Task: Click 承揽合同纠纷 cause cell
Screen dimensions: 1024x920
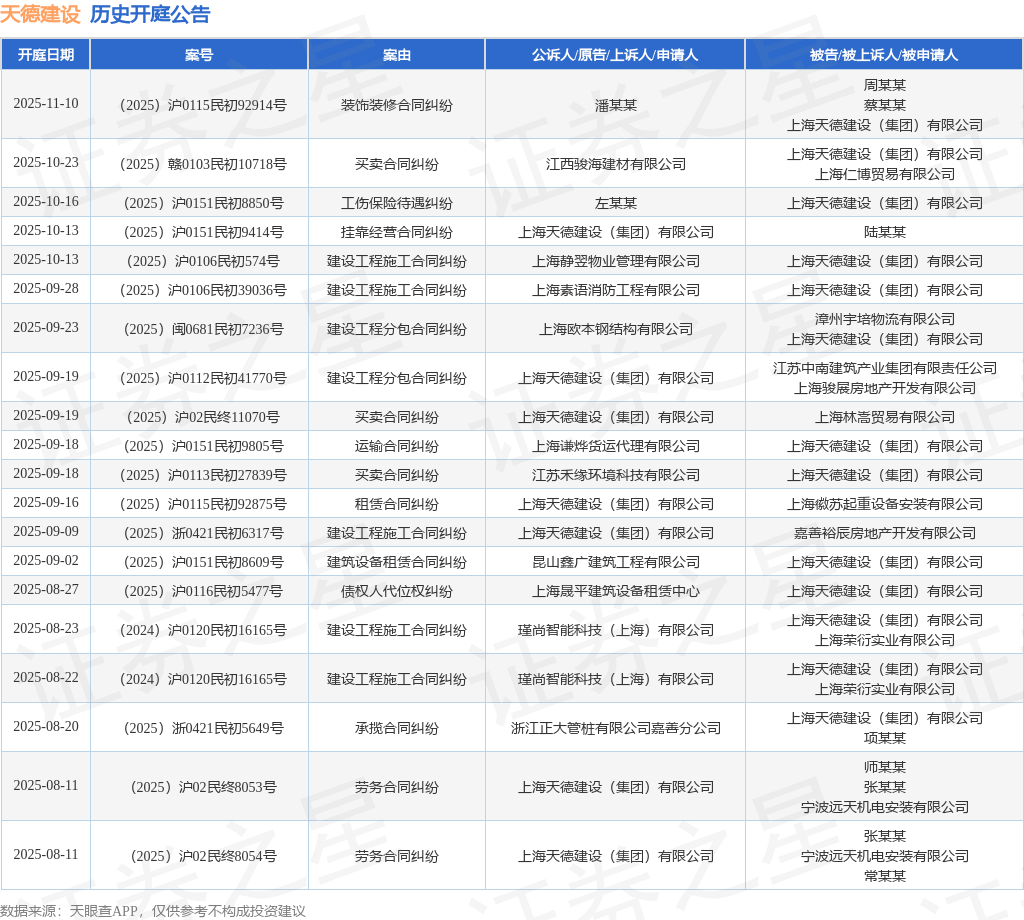Action: (396, 728)
